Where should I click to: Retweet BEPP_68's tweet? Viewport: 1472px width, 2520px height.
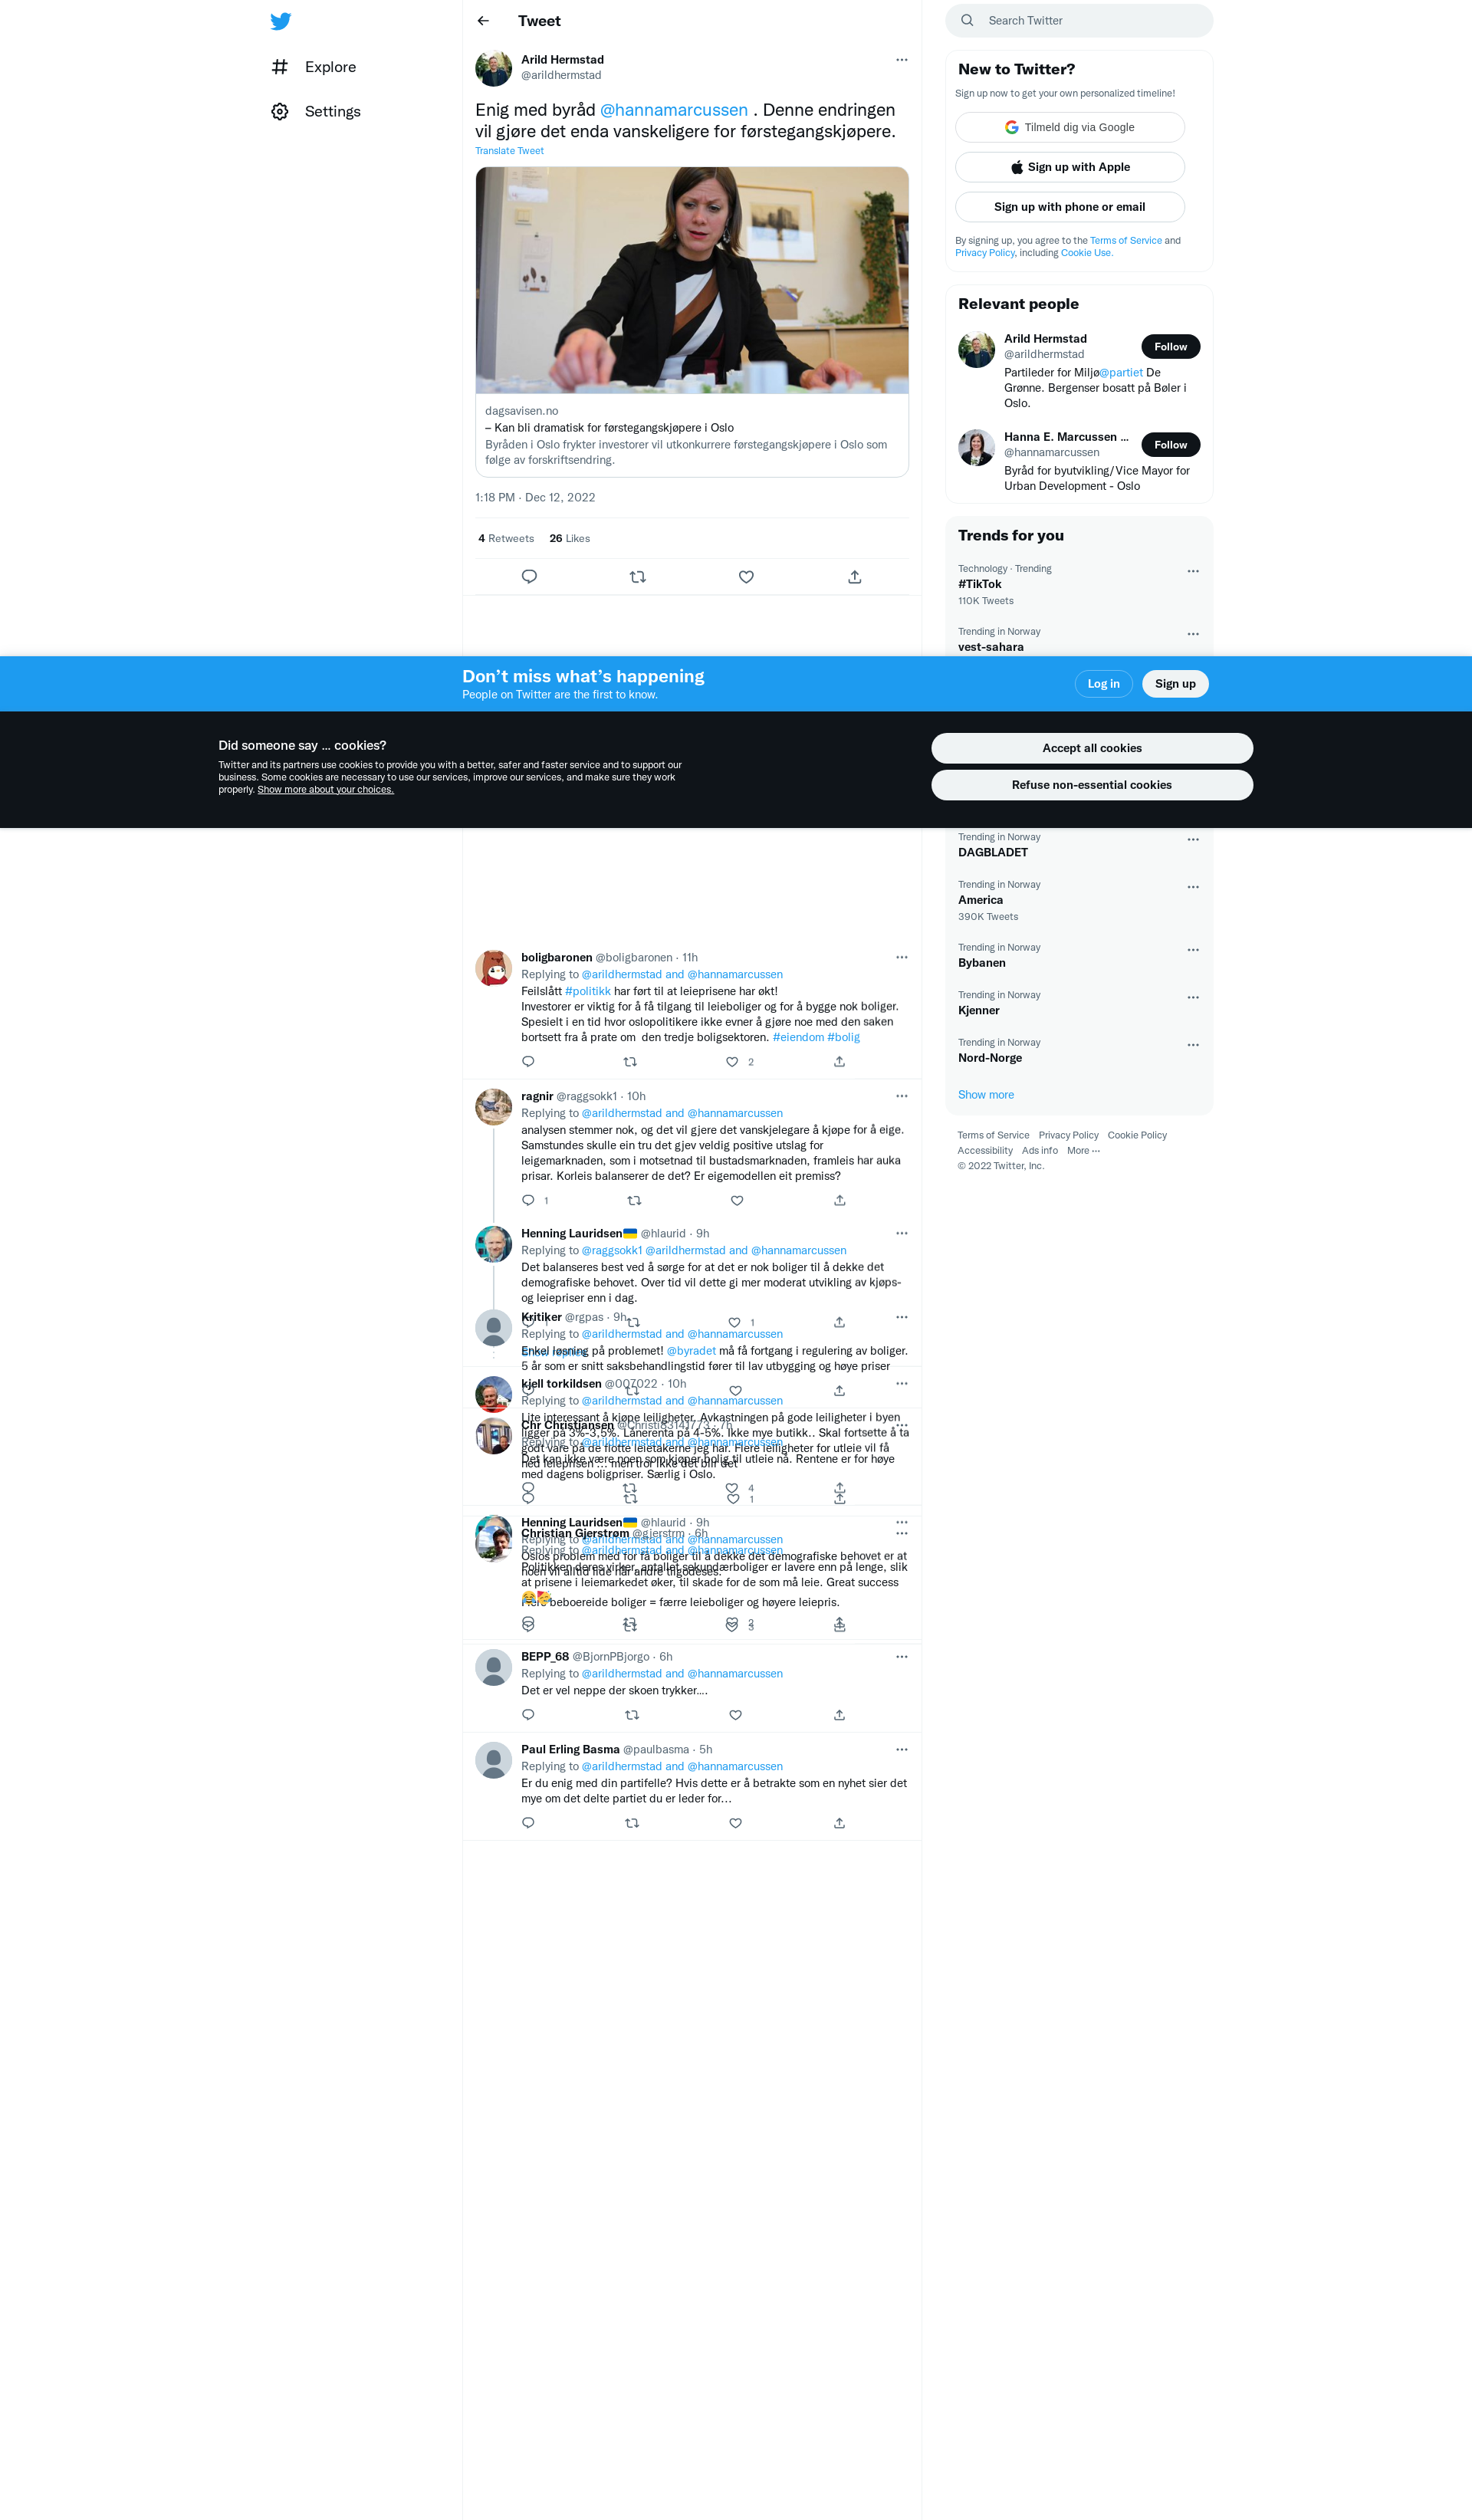(632, 1715)
